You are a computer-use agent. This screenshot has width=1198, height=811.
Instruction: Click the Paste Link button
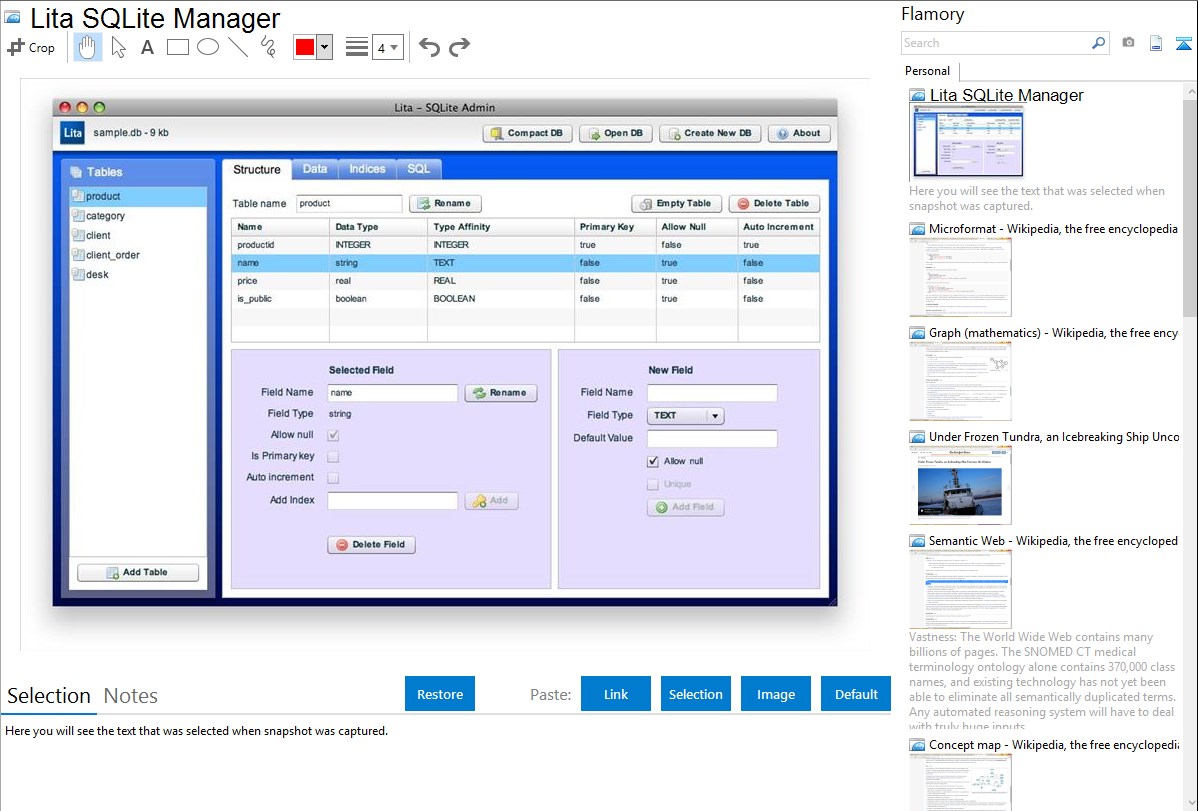coord(616,694)
